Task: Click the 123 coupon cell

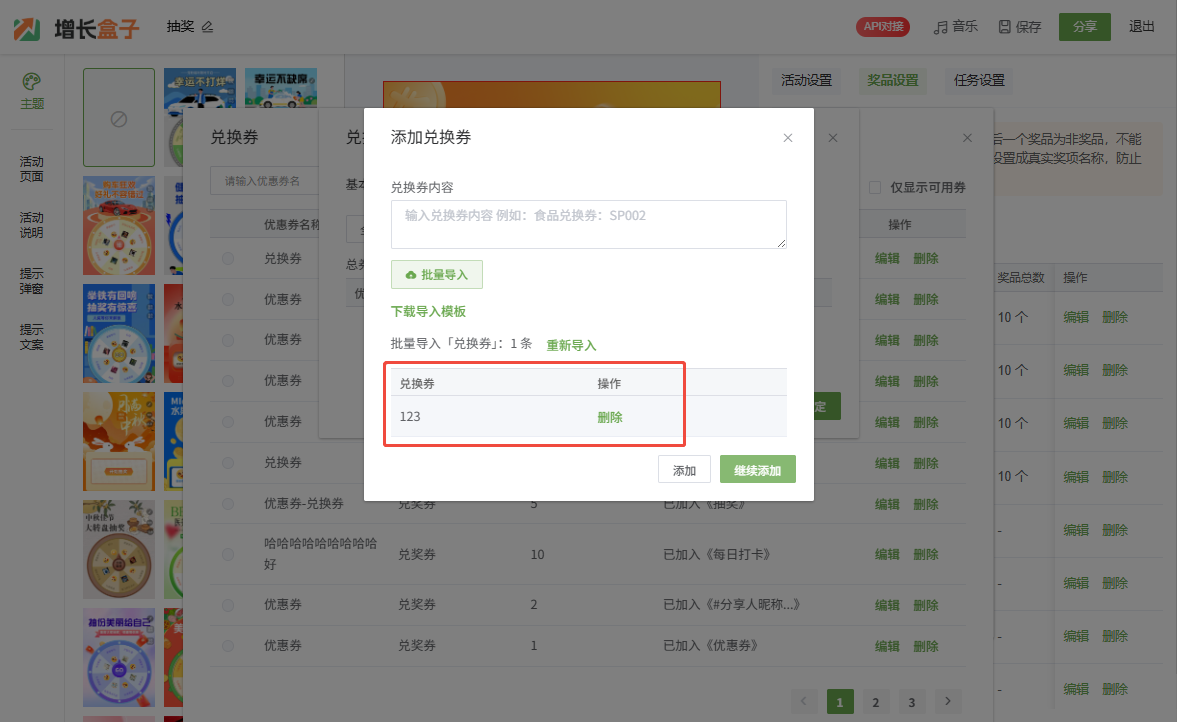Action: click(x=410, y=417)
